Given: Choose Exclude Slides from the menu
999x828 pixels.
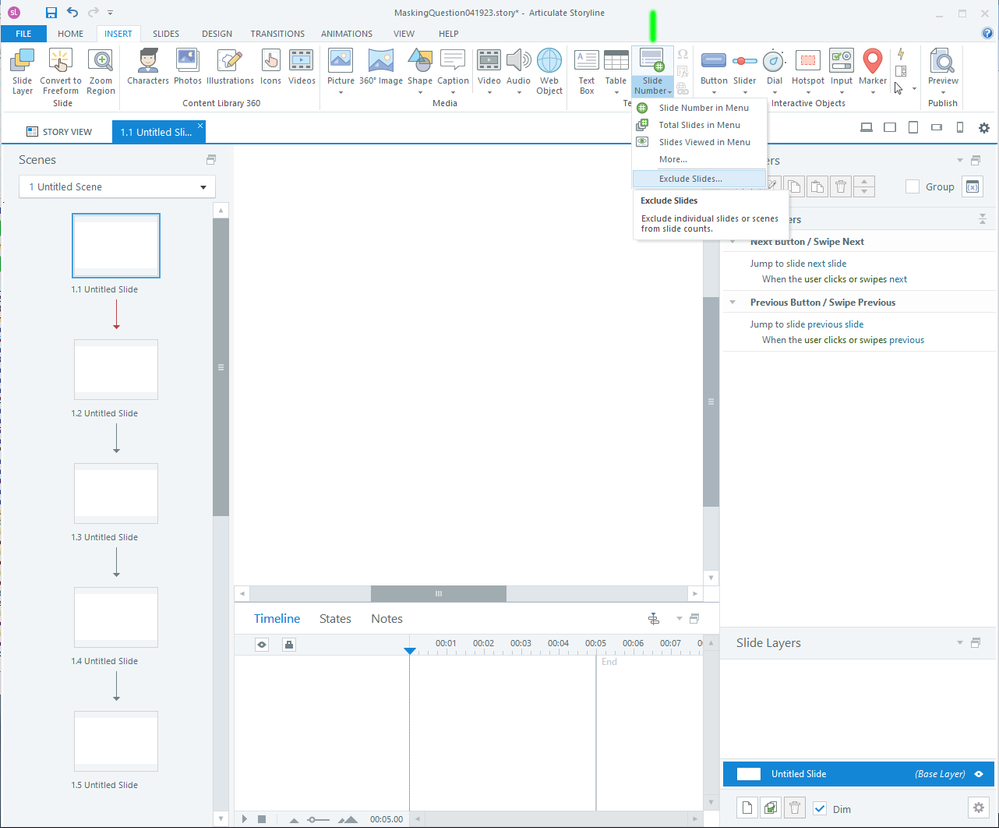Looking at the screenshot, I should pos(690,179).
